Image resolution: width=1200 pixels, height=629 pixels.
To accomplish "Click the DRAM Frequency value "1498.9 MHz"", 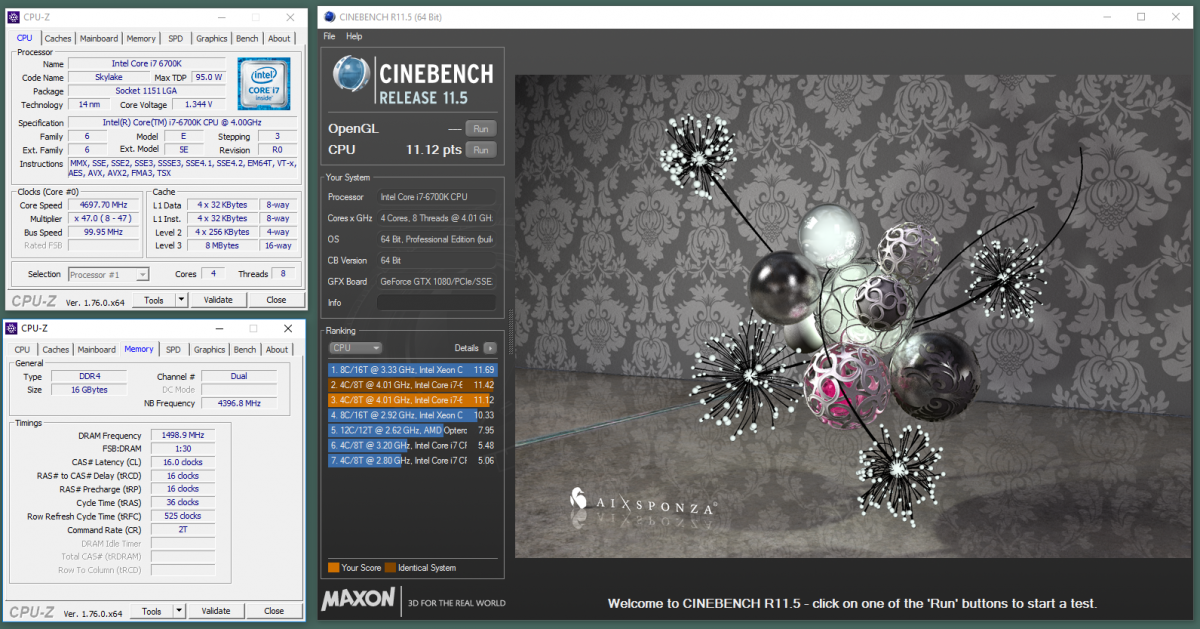I will tap(181, 435).
